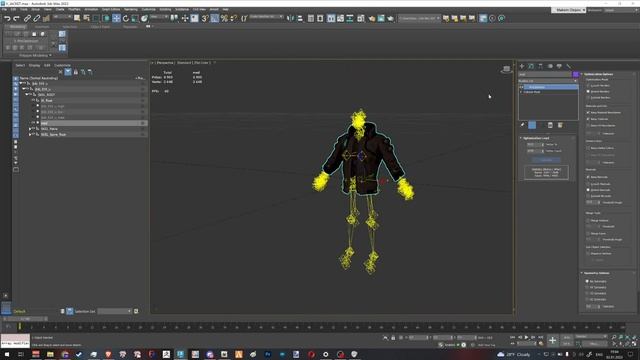This screenshot has height=360, width=640.
Task: Activate the Select and Rotate tool
Action: coord(126,18)
